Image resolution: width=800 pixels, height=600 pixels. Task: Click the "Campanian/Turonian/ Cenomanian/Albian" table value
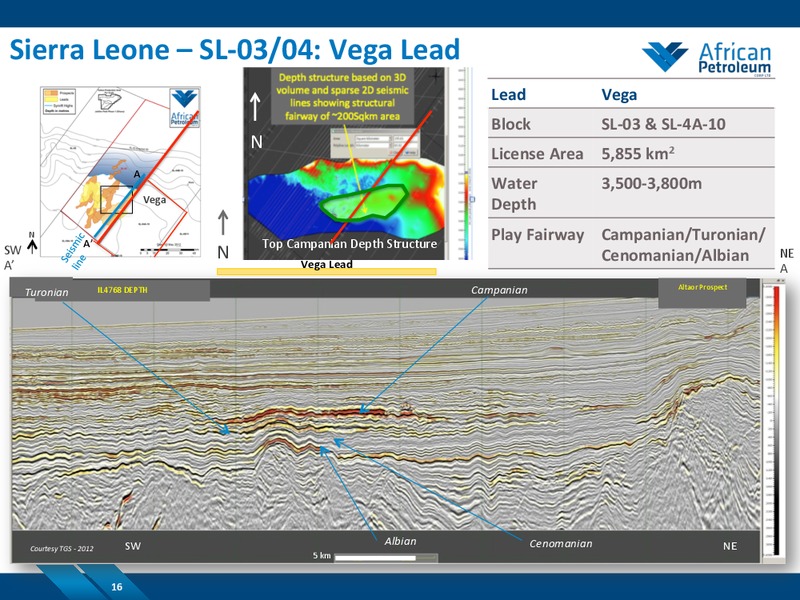point(683,245)
